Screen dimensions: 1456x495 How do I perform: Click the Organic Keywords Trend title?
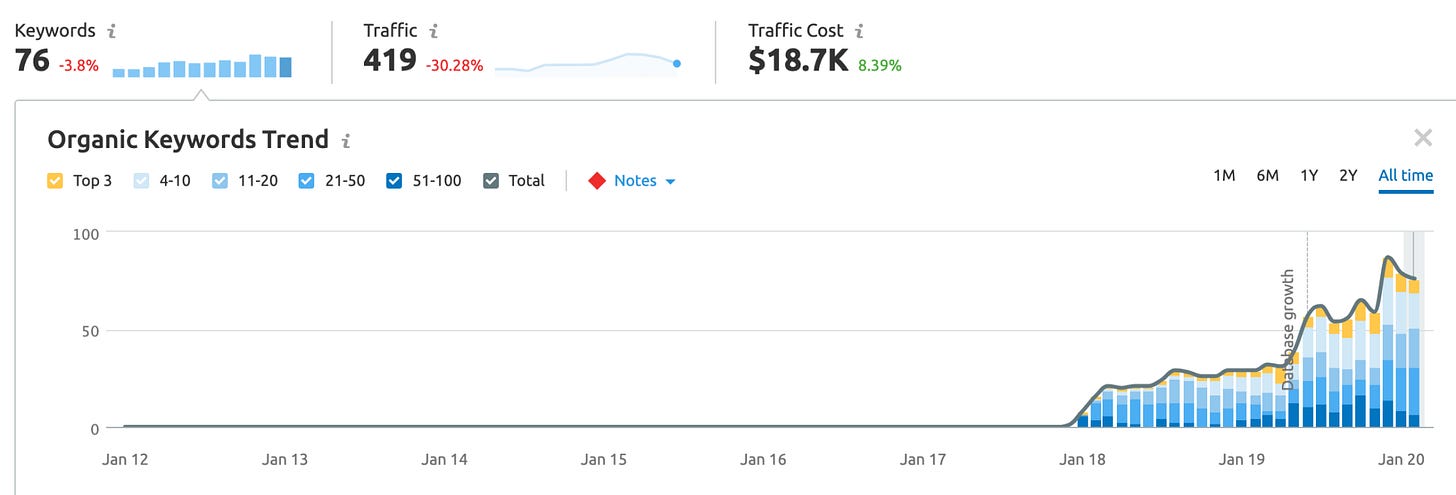click(188, 139)
